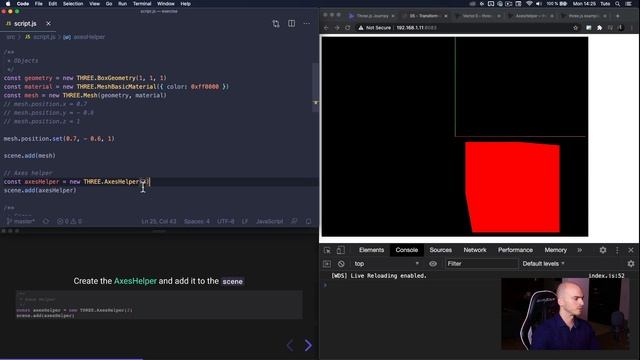This screenshot has width=640, height=360.
Task: Open a new browser tab
Action: [x=618, y=16]
